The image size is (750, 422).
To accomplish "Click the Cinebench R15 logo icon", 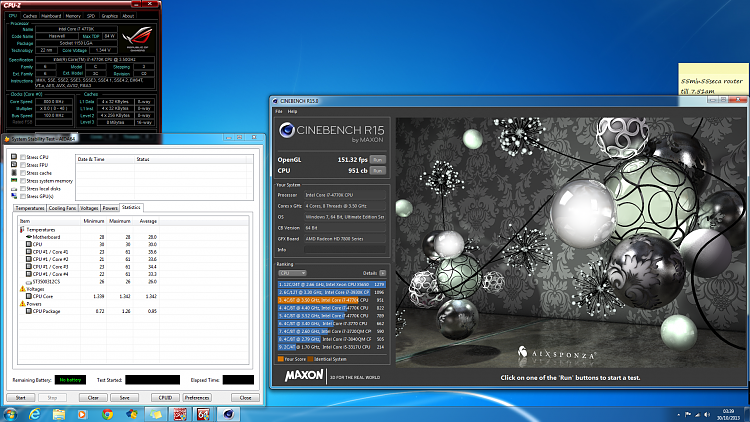I will 287,130.
